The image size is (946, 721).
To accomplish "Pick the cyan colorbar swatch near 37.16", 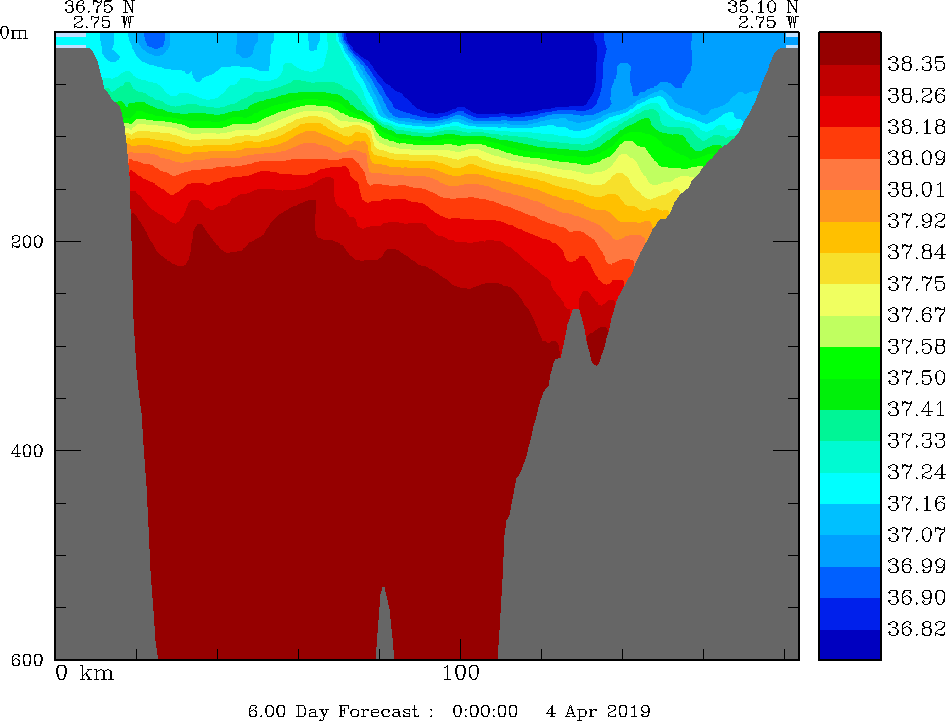I will (x=850, y=488).
